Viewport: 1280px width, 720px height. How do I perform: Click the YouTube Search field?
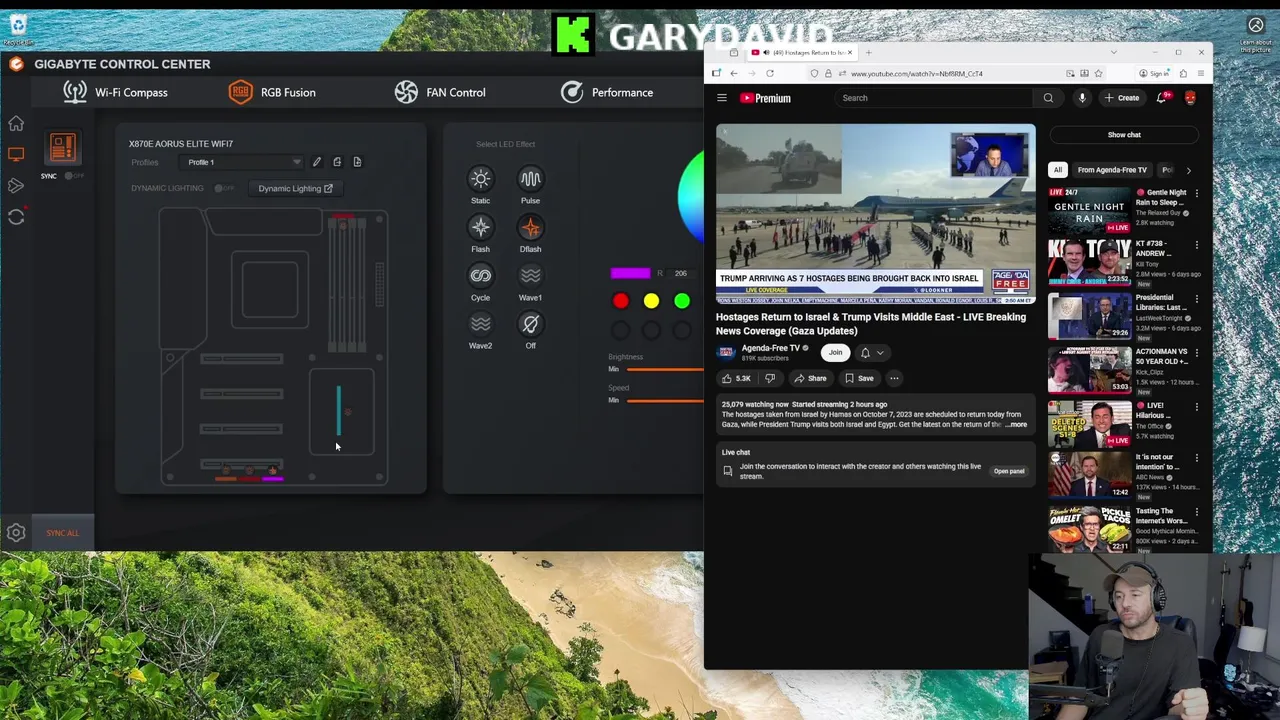pyautogui.click(x=935, y=98)
